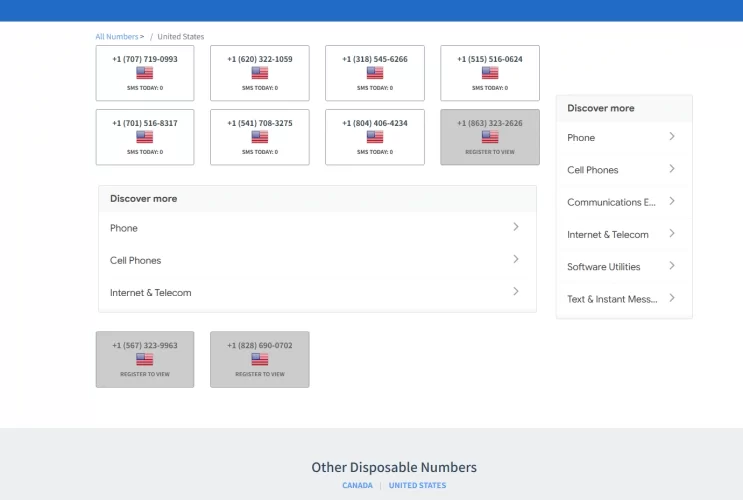Click the flag on the locked (863) 323-2626 card
743x500 pixels.
pyautogui.click(x=490, y=137)
